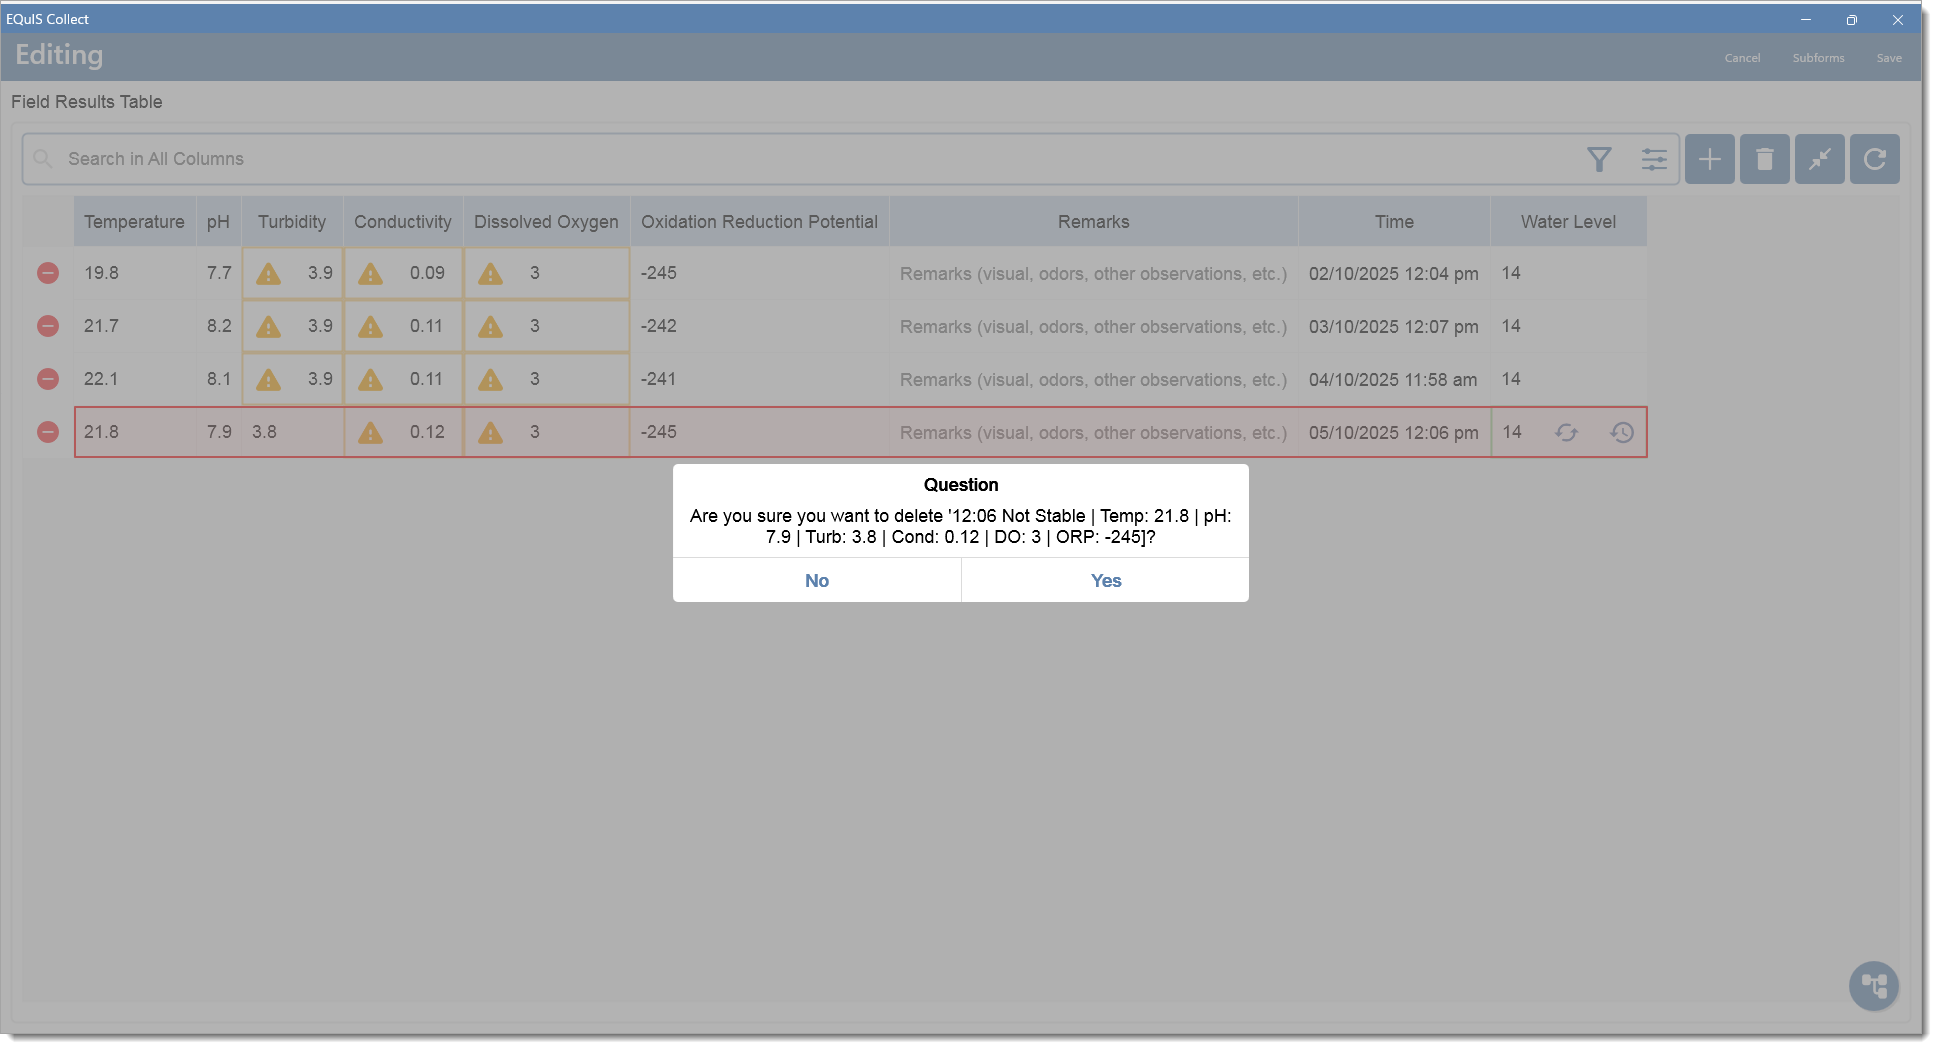The width and height of the screenshot is (1937, 1049).
Task: Confirm deletion by clicking Yes
Action: point(1105,580)
